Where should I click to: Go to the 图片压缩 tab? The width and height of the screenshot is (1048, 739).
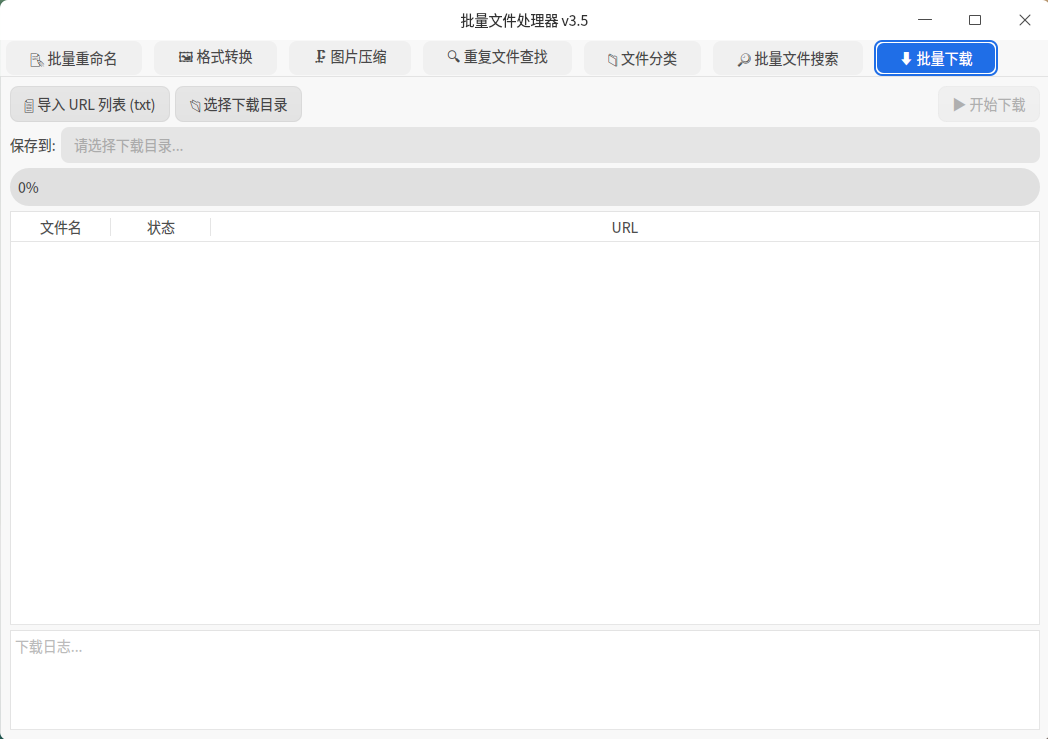[x=350, y=57]
